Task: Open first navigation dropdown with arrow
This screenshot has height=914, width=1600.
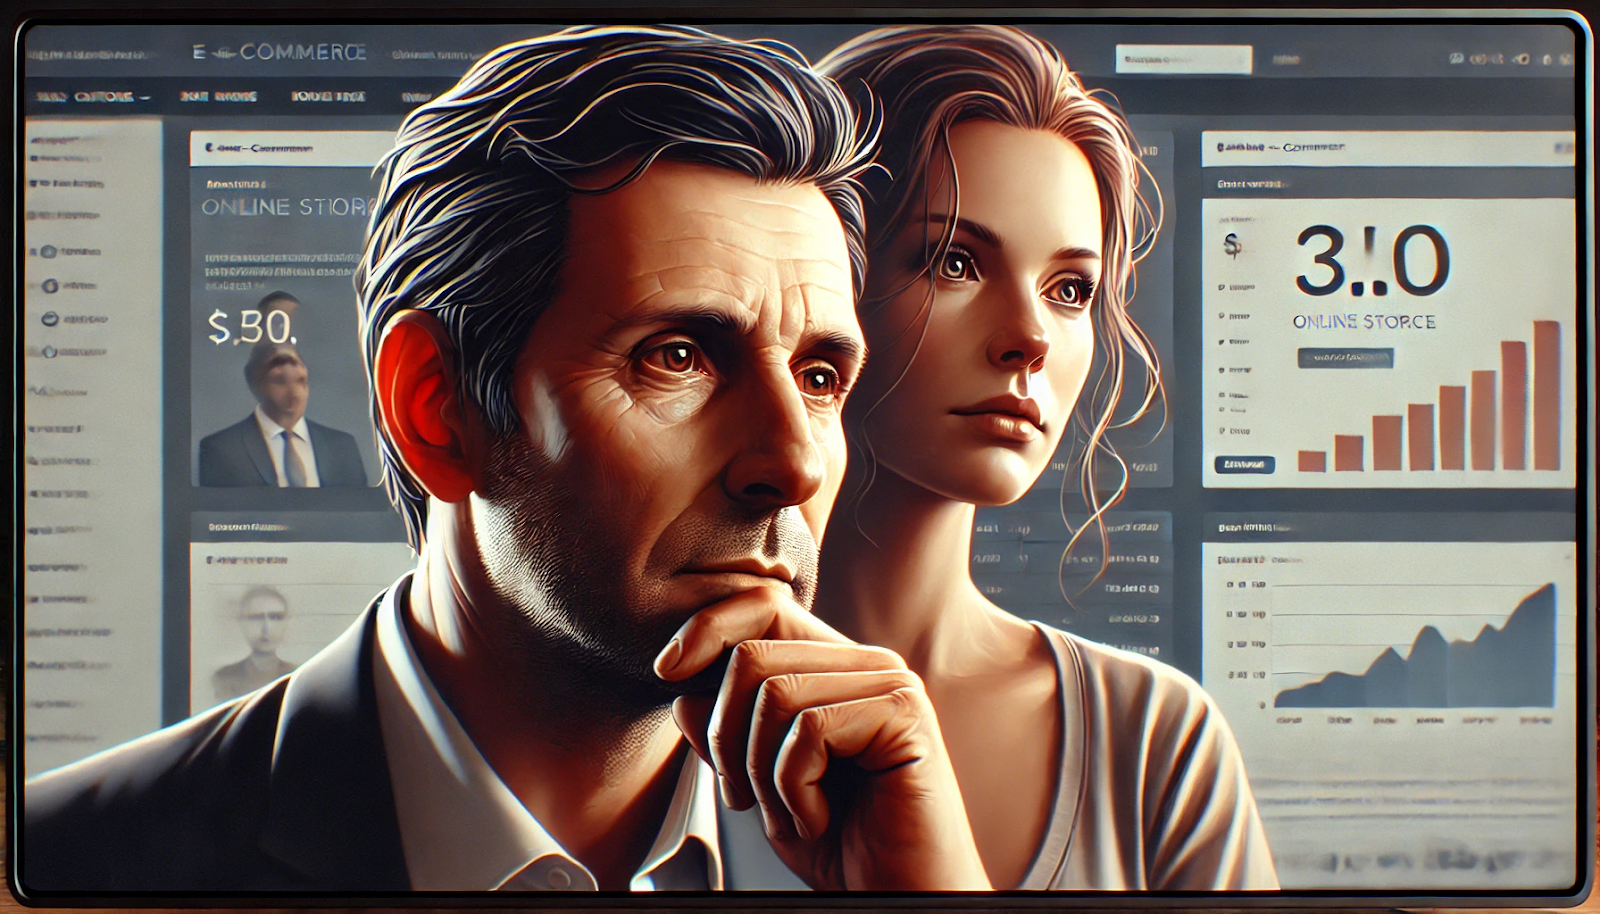Action: [92, 97]
